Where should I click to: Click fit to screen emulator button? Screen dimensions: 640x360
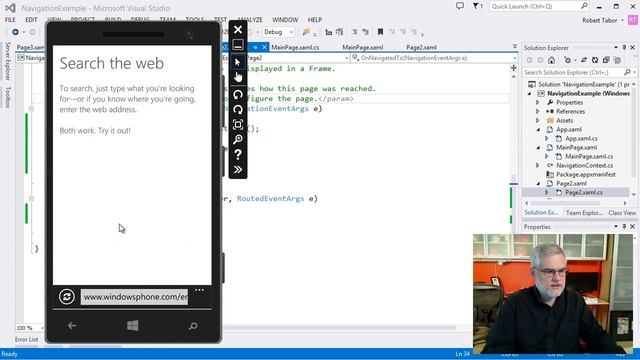[238, 124]
